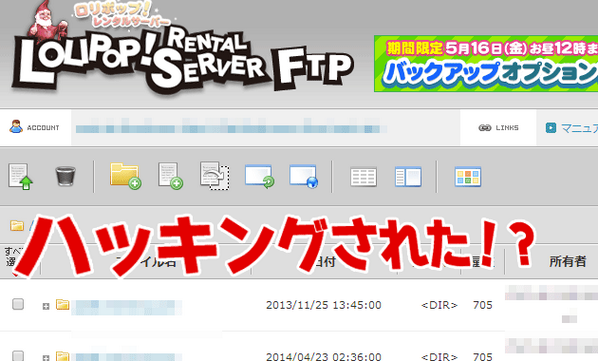This screenshot has height=361, width=598.
Task: Switch to split pane view icon
Action: 408,177
